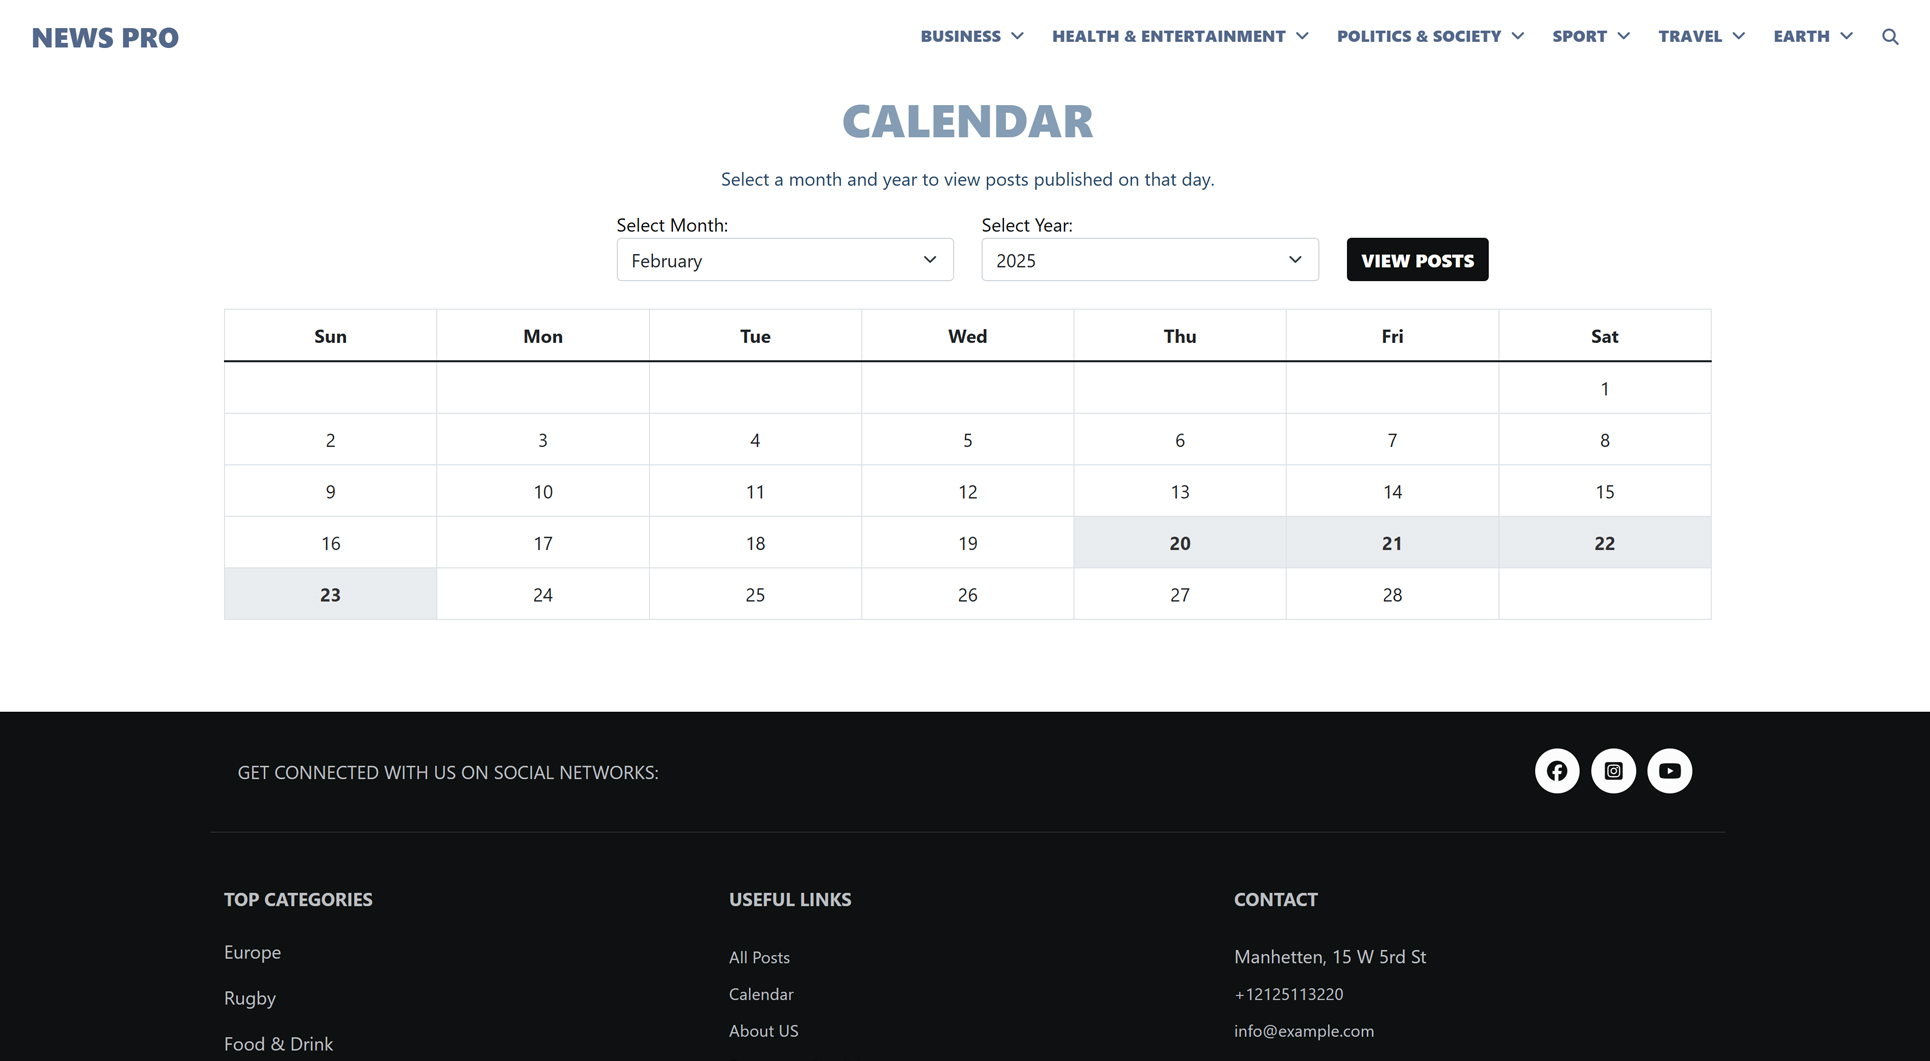Click the info@example.com email link
The width and height of the screenshot is (1930, 1061).
click(x=1303, y=1031)
